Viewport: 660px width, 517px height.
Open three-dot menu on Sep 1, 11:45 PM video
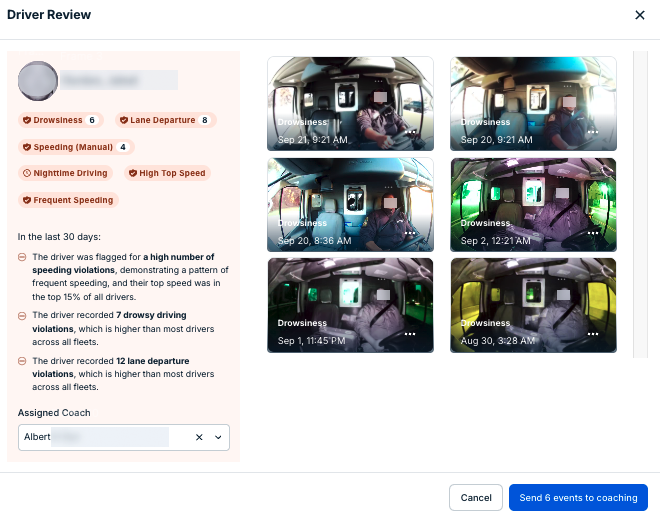[x=410, y=333]
